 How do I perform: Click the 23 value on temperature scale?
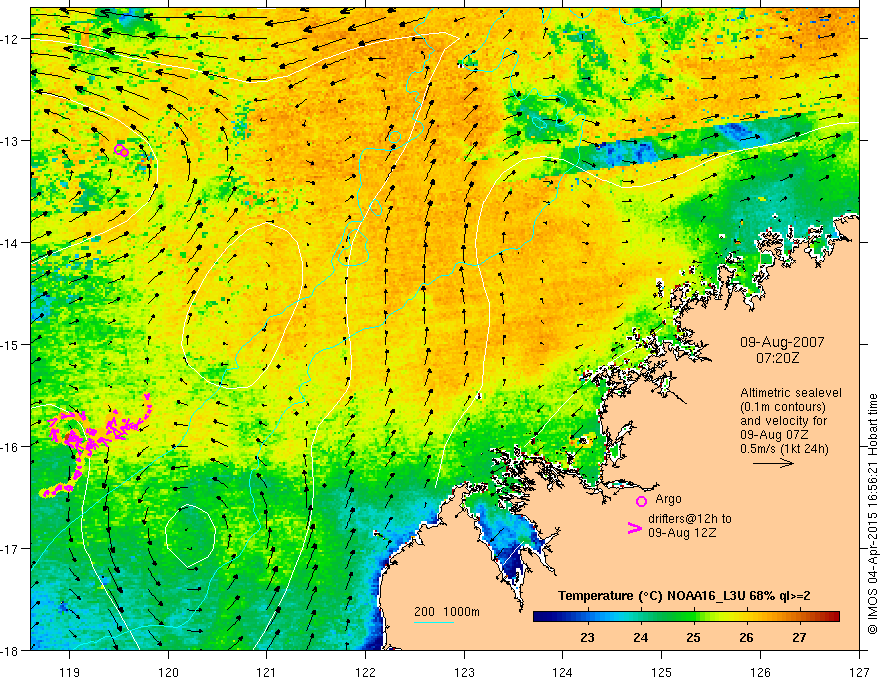pos(588,637)
